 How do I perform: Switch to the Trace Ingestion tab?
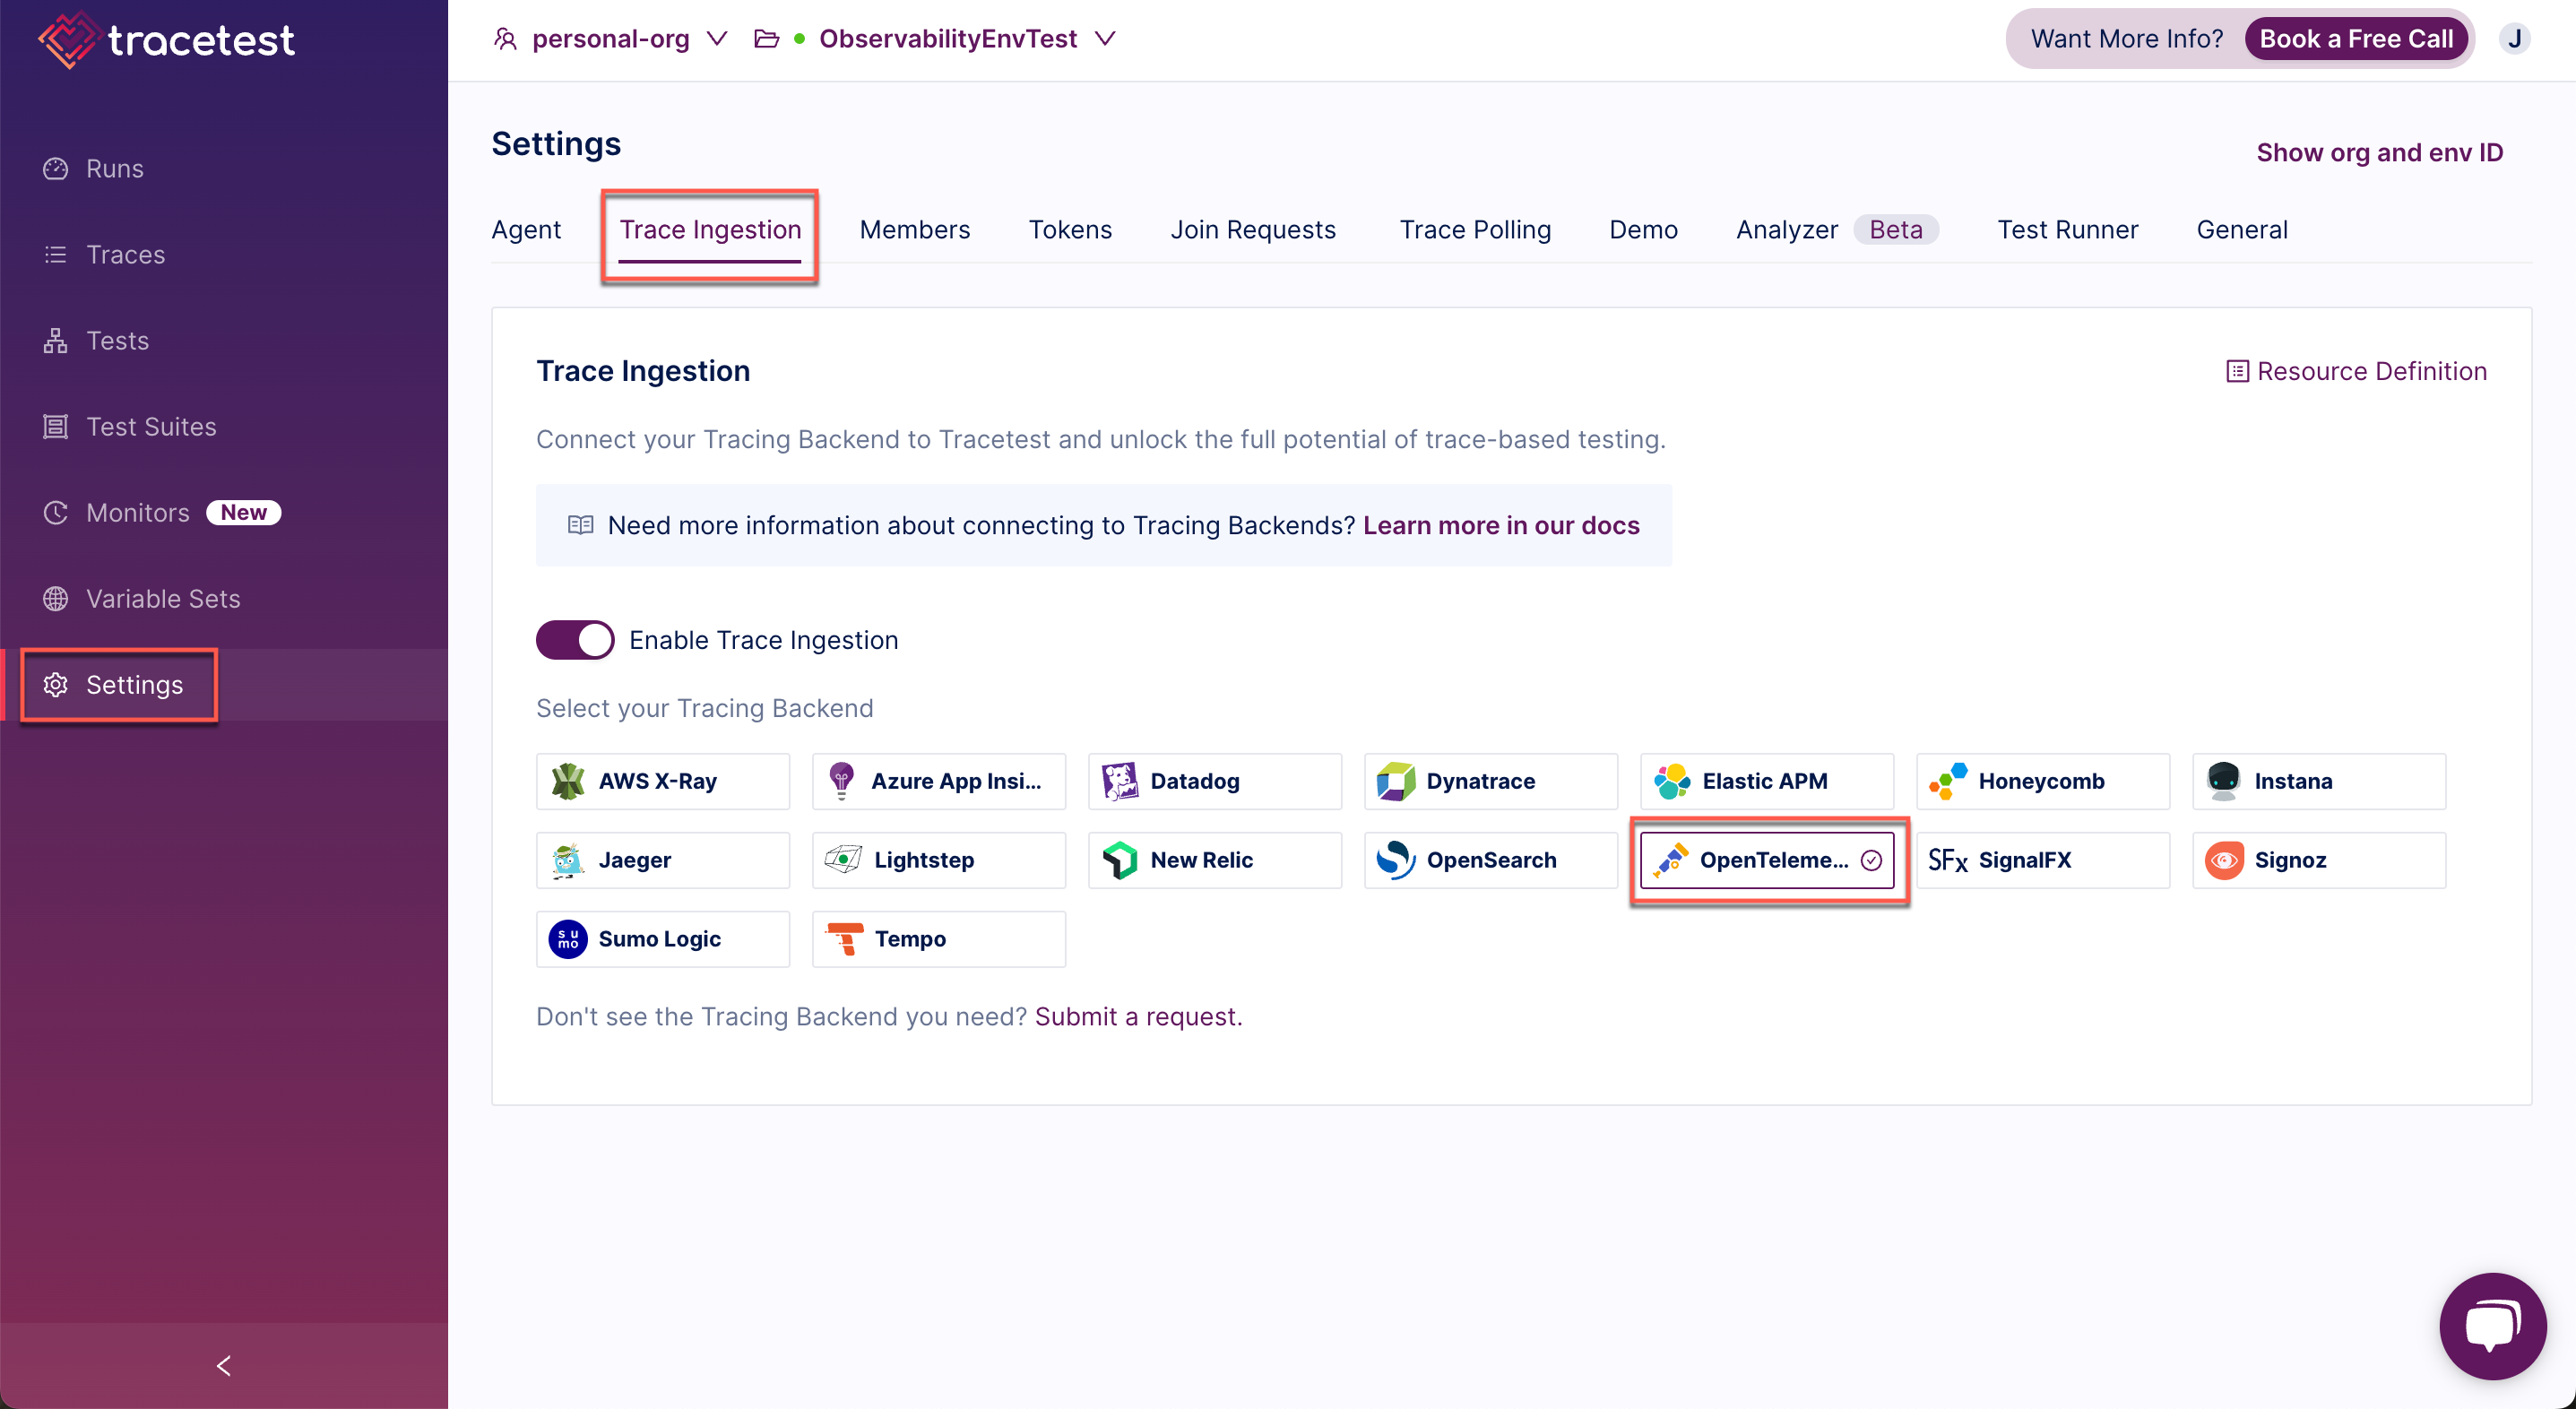click(x=710, y=230)
